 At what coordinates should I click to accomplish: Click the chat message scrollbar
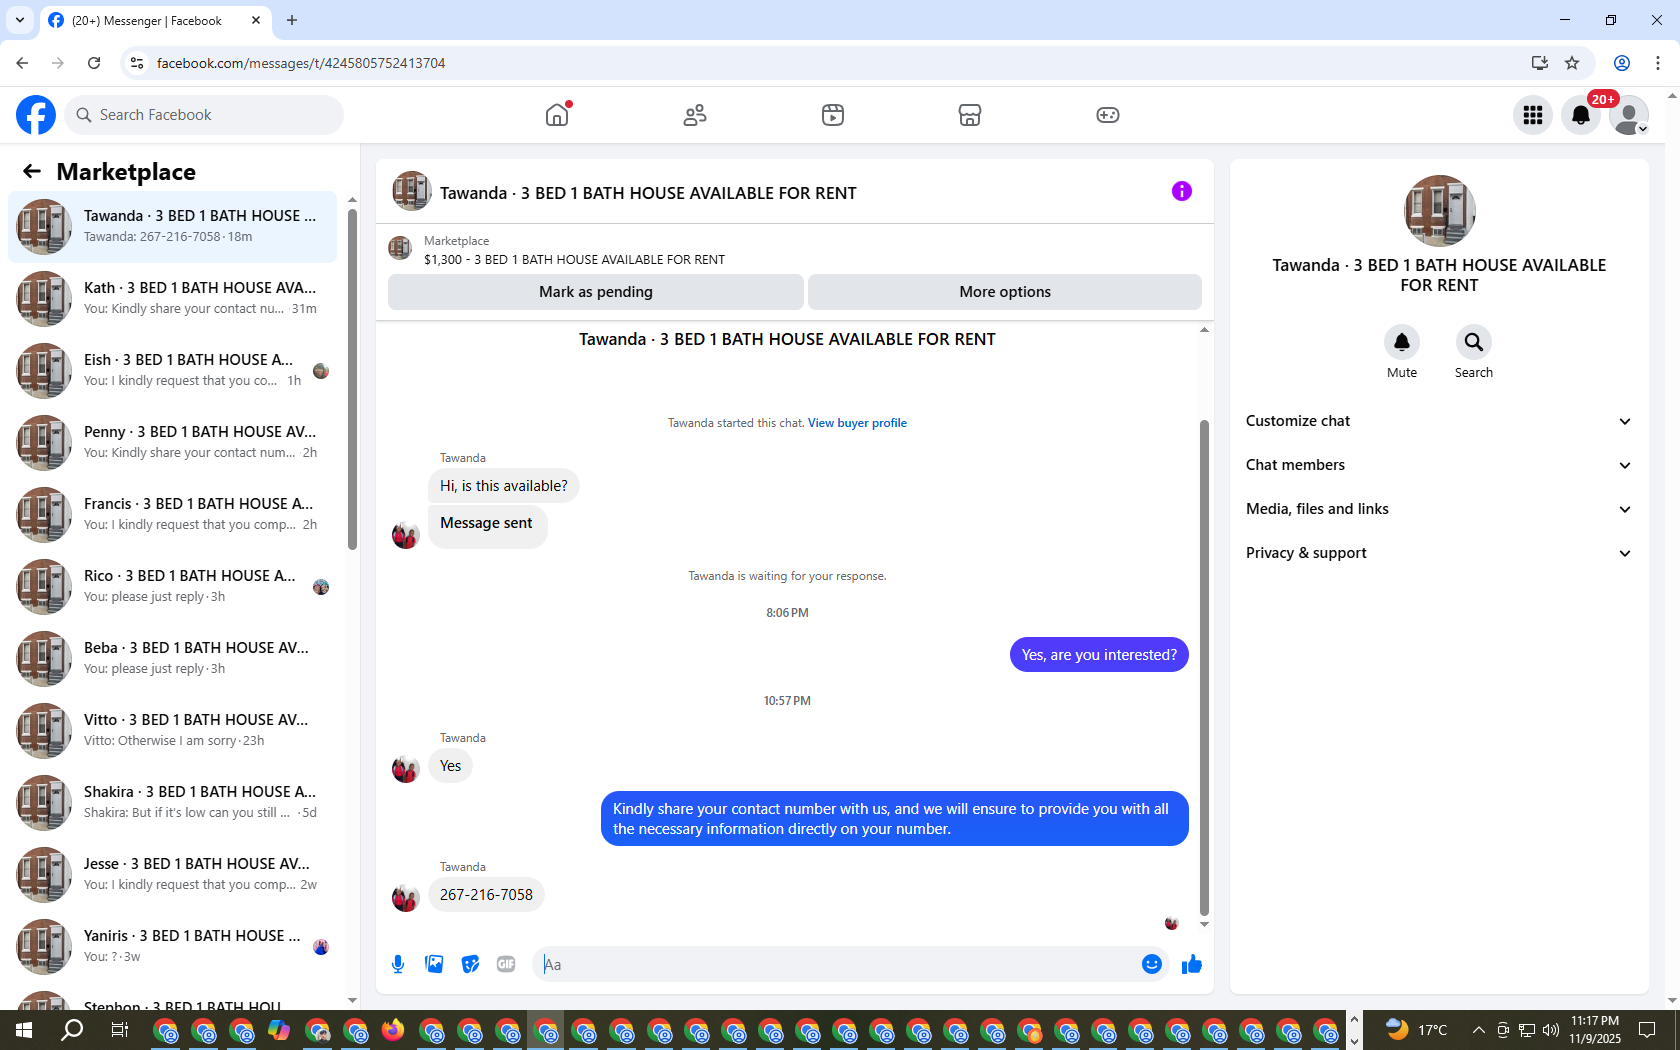1204,667
